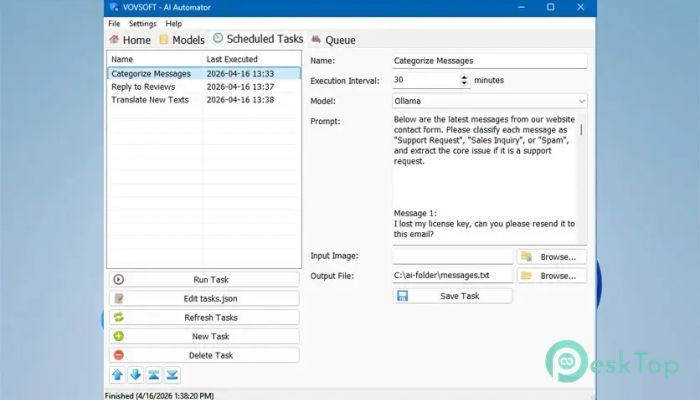The height and width of the screenshot is (400, 700).
Task: Click the Last Executed column header
Action: point(251,59)
